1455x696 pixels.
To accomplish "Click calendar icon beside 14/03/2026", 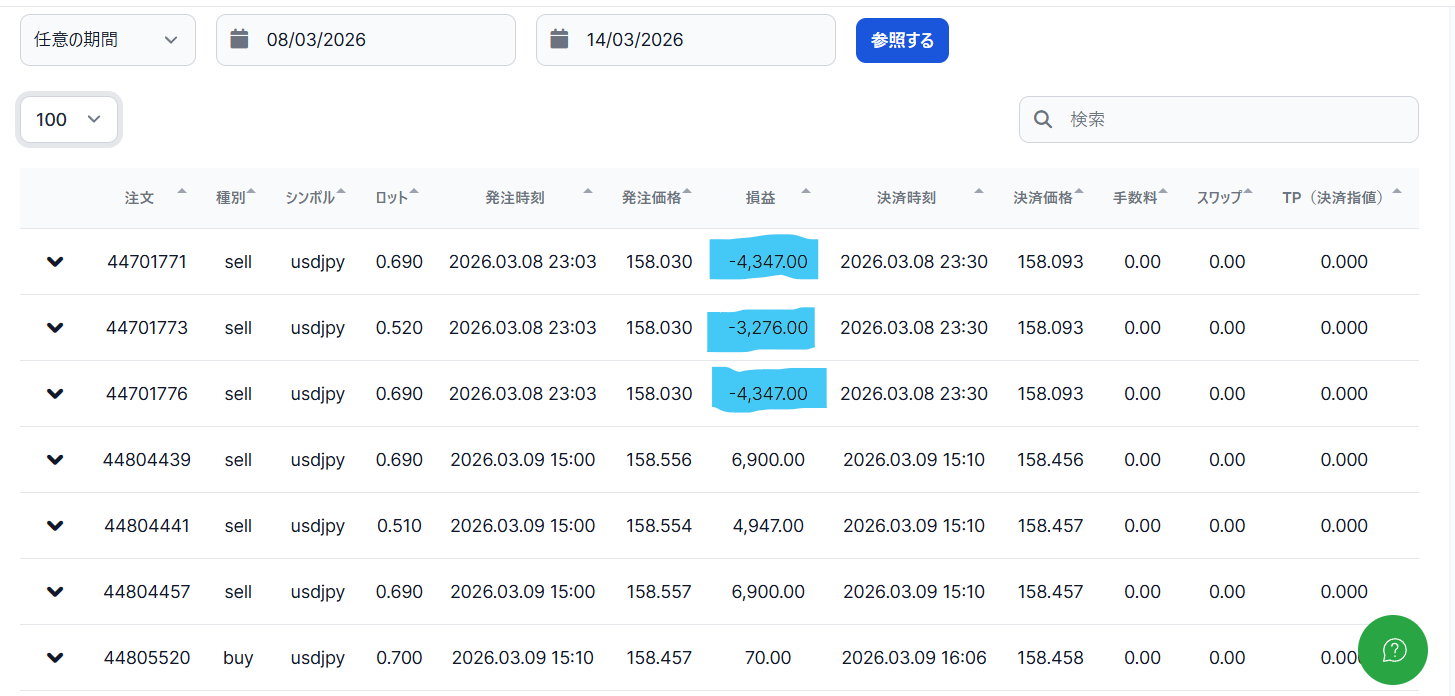I will (x=559, y=39).
